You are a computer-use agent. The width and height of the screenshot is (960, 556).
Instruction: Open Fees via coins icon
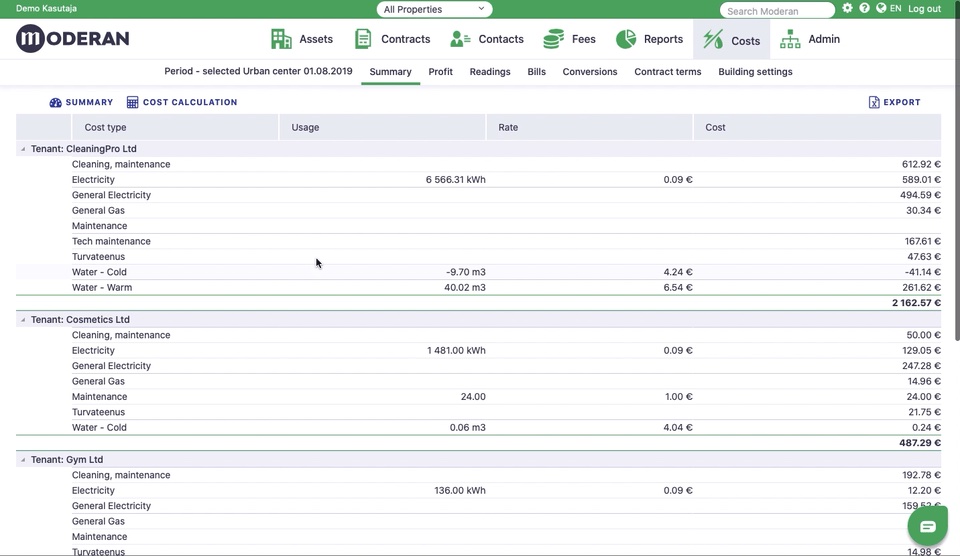click(x=553, y=39)
